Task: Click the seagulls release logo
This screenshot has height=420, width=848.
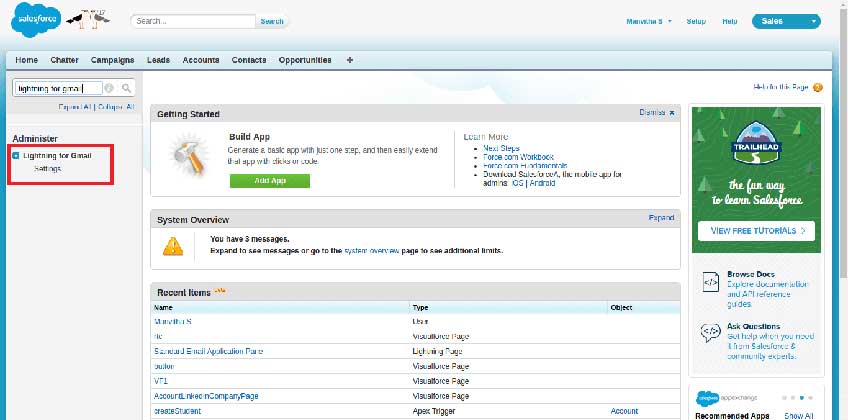Action: click(88, 19)
